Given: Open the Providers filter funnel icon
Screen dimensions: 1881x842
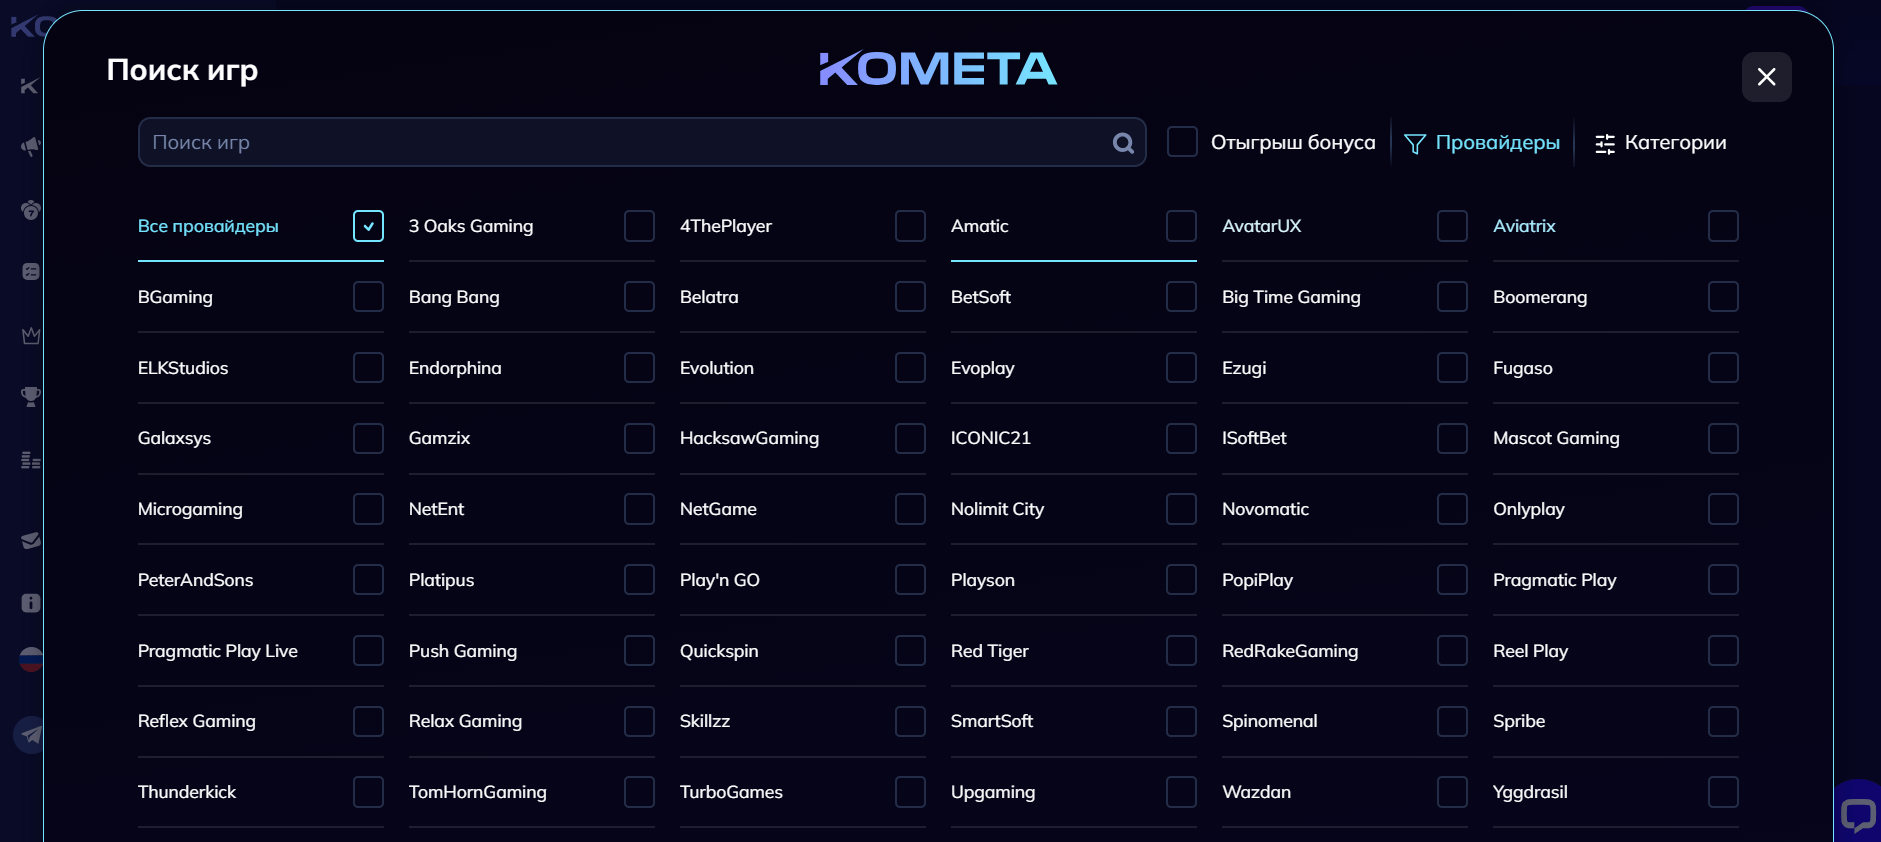Looking at the screenshot, I should click(x=1415, y=144).
